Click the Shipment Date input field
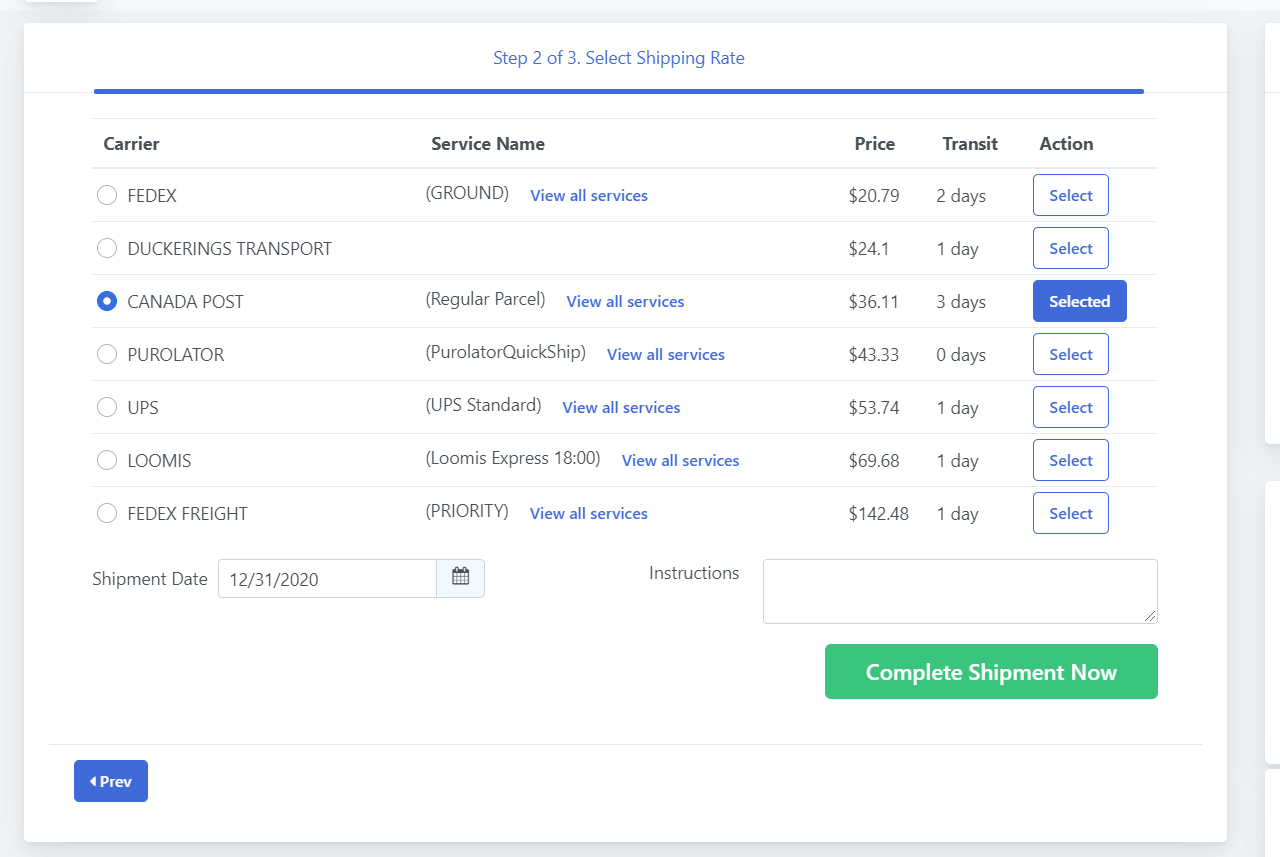This screenshot has height=857, width=1280. [x=327, y=579]
